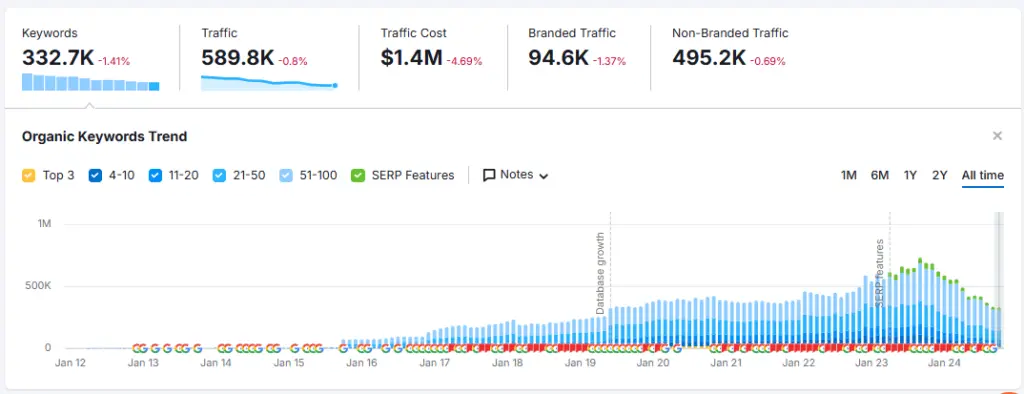Toggle the 51-100 positions checkbox
This screenshot has height=394, width=1024.
click(x=286, y=175)
